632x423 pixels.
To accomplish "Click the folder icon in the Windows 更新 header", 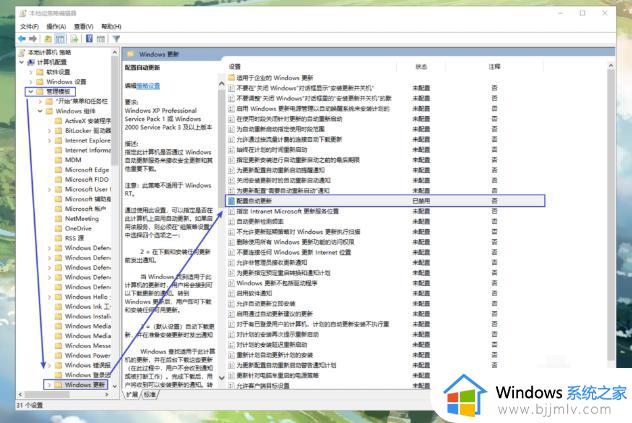I will tap(130, 54).
